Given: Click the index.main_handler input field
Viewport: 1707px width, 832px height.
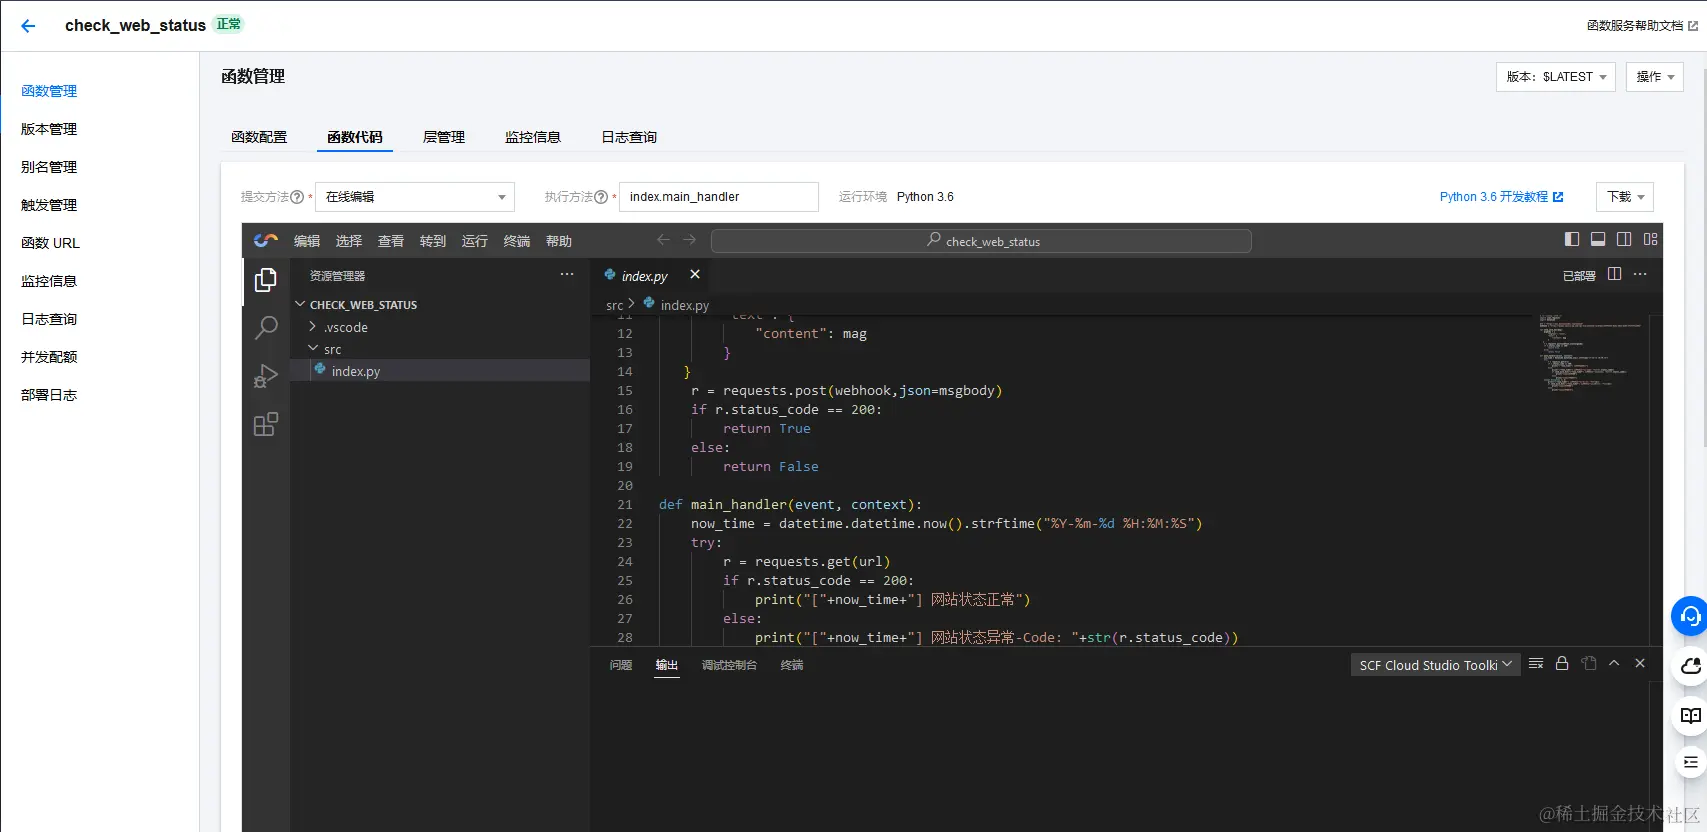Looking at the screenshot, I should pyautogui.click(x=719, y=197).
